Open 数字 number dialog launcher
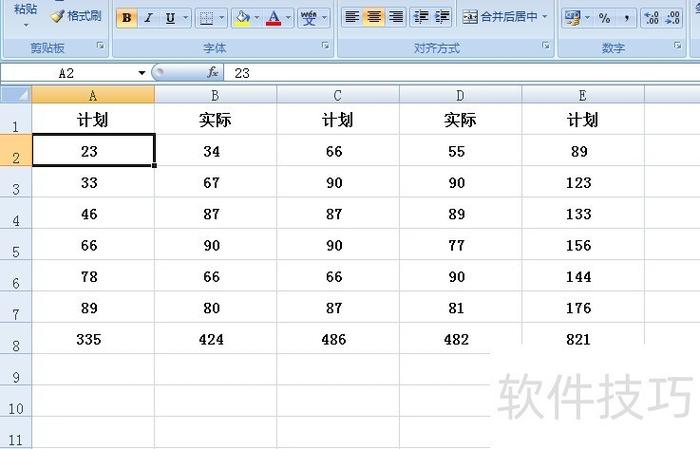Image resolution: width=700 pixels, height=449 pixels. click(x=678, y=46)
